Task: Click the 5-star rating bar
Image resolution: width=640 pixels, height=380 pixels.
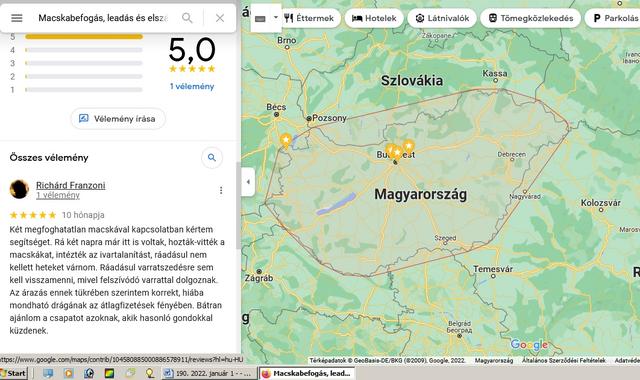Action: click(x=84, y=37)
